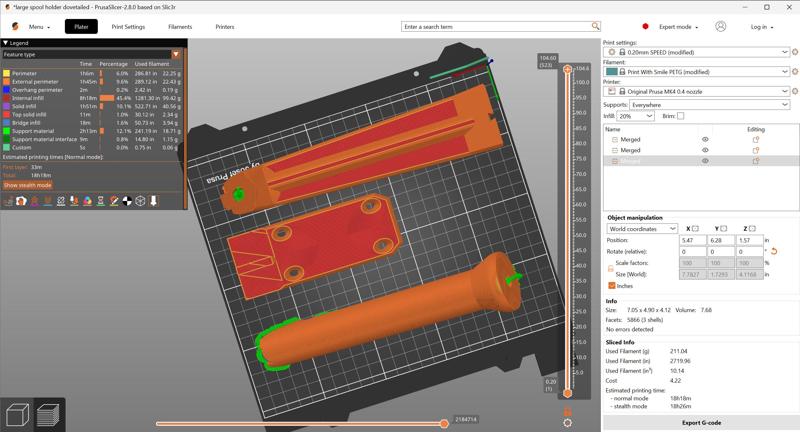Screen dimensions: 800x432
Task: Switch to sliced layers preview icon
Action: pos(48,415)
